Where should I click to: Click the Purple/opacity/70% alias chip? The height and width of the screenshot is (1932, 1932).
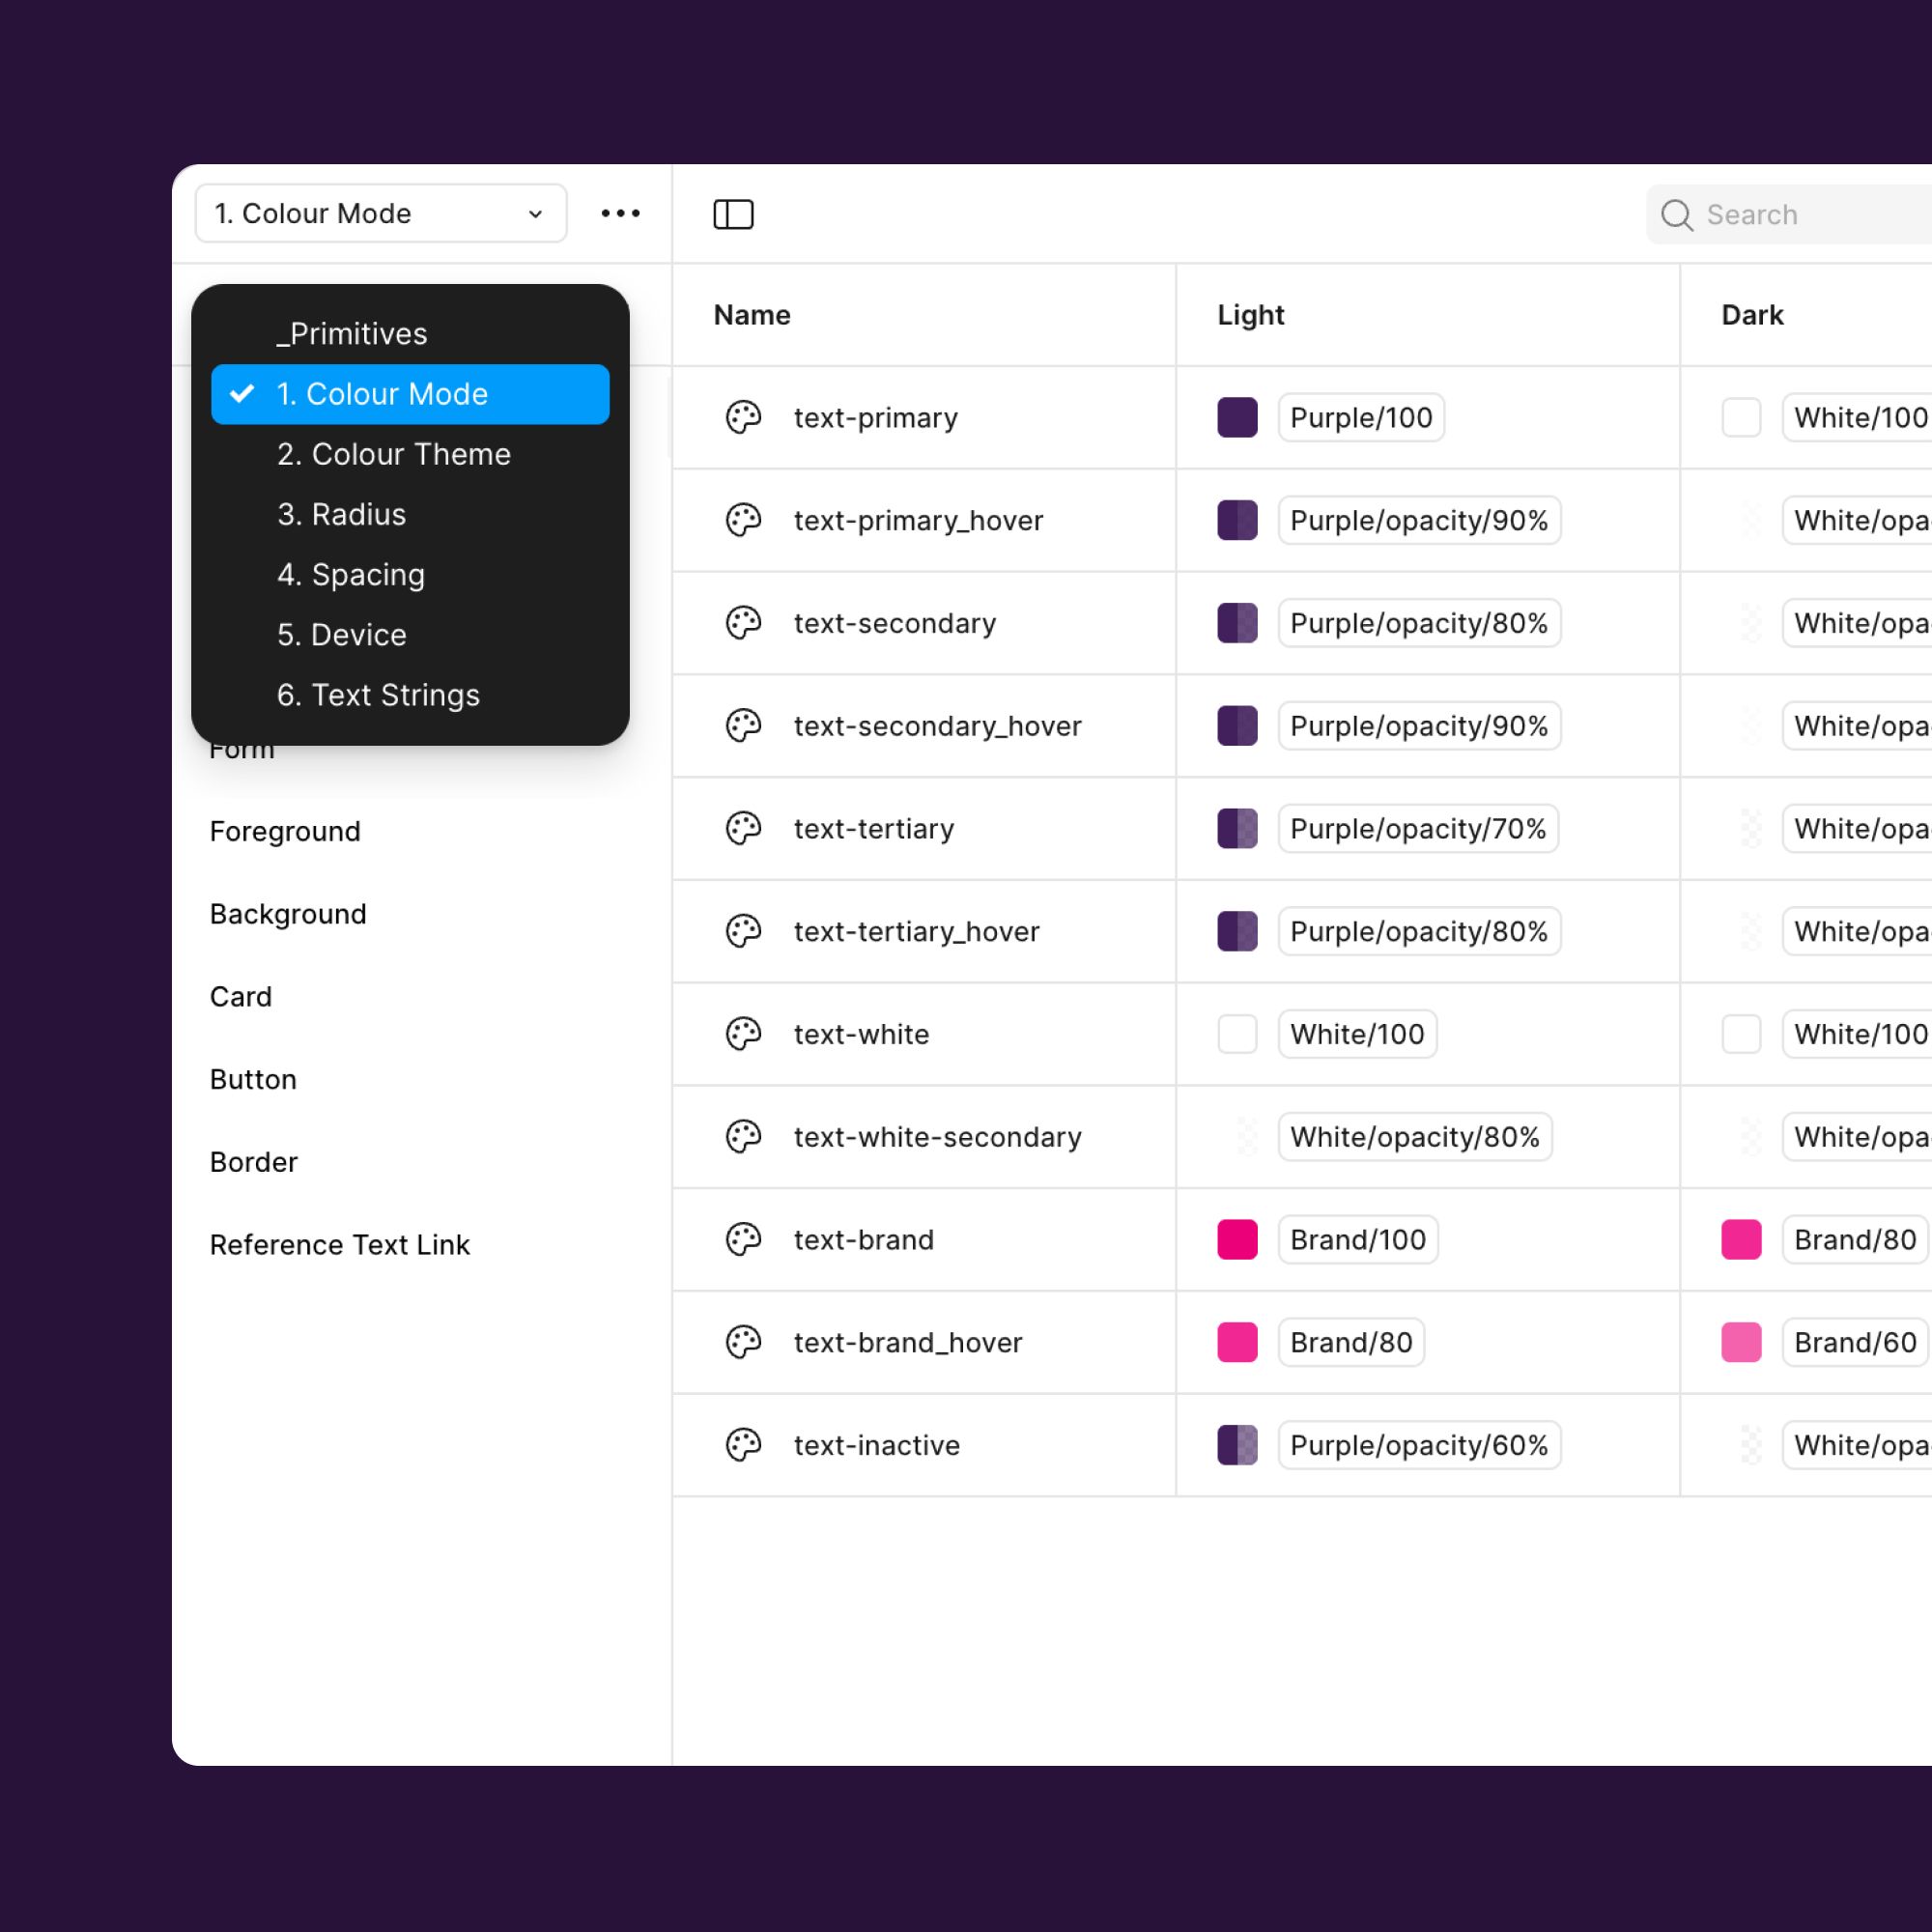pos(1418,828)
